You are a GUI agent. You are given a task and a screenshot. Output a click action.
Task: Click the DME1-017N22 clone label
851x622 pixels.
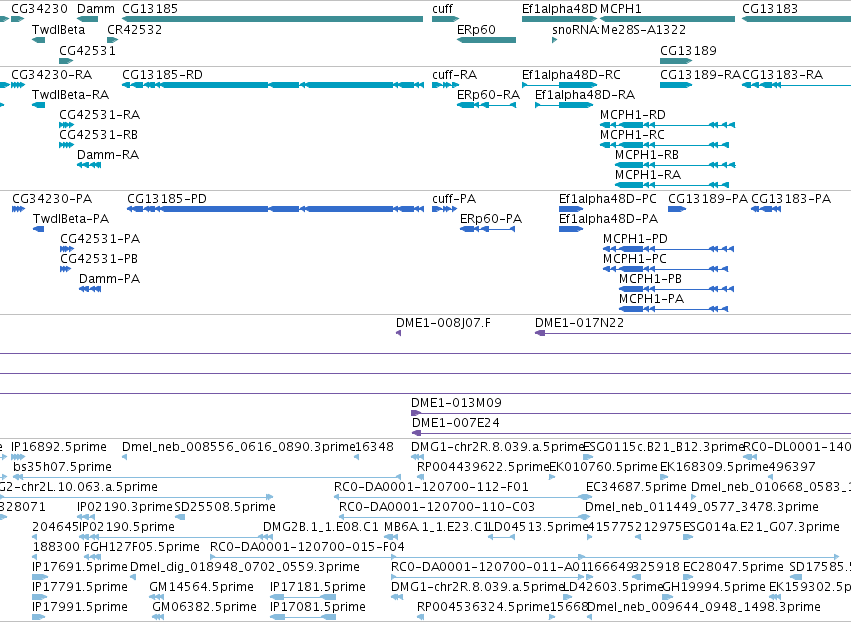[x=579, y=323]
